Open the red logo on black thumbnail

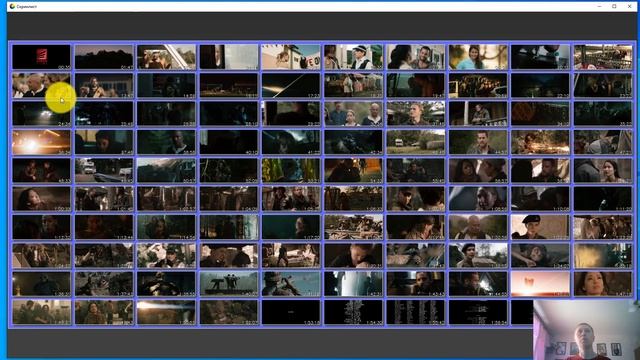point(41,57)
